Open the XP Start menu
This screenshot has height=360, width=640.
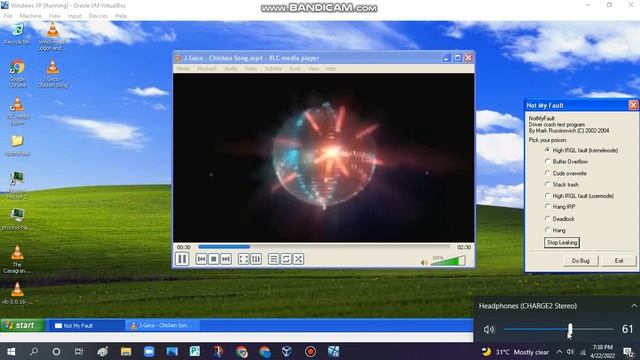coord(22,325)
